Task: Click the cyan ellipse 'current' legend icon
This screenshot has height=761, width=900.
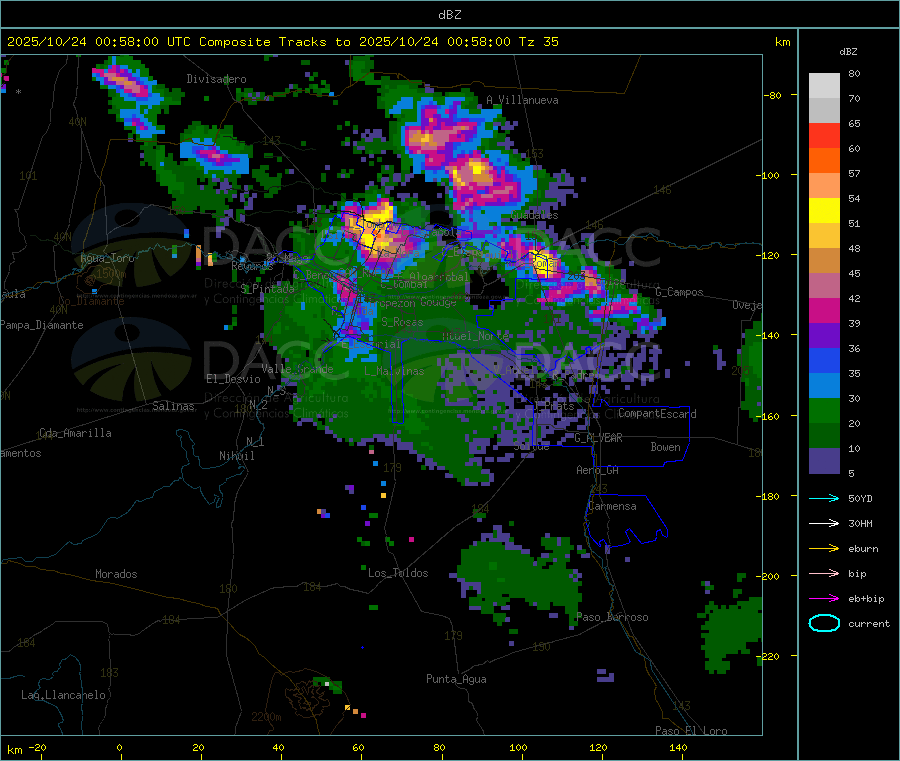Action: tap(824, 623)
